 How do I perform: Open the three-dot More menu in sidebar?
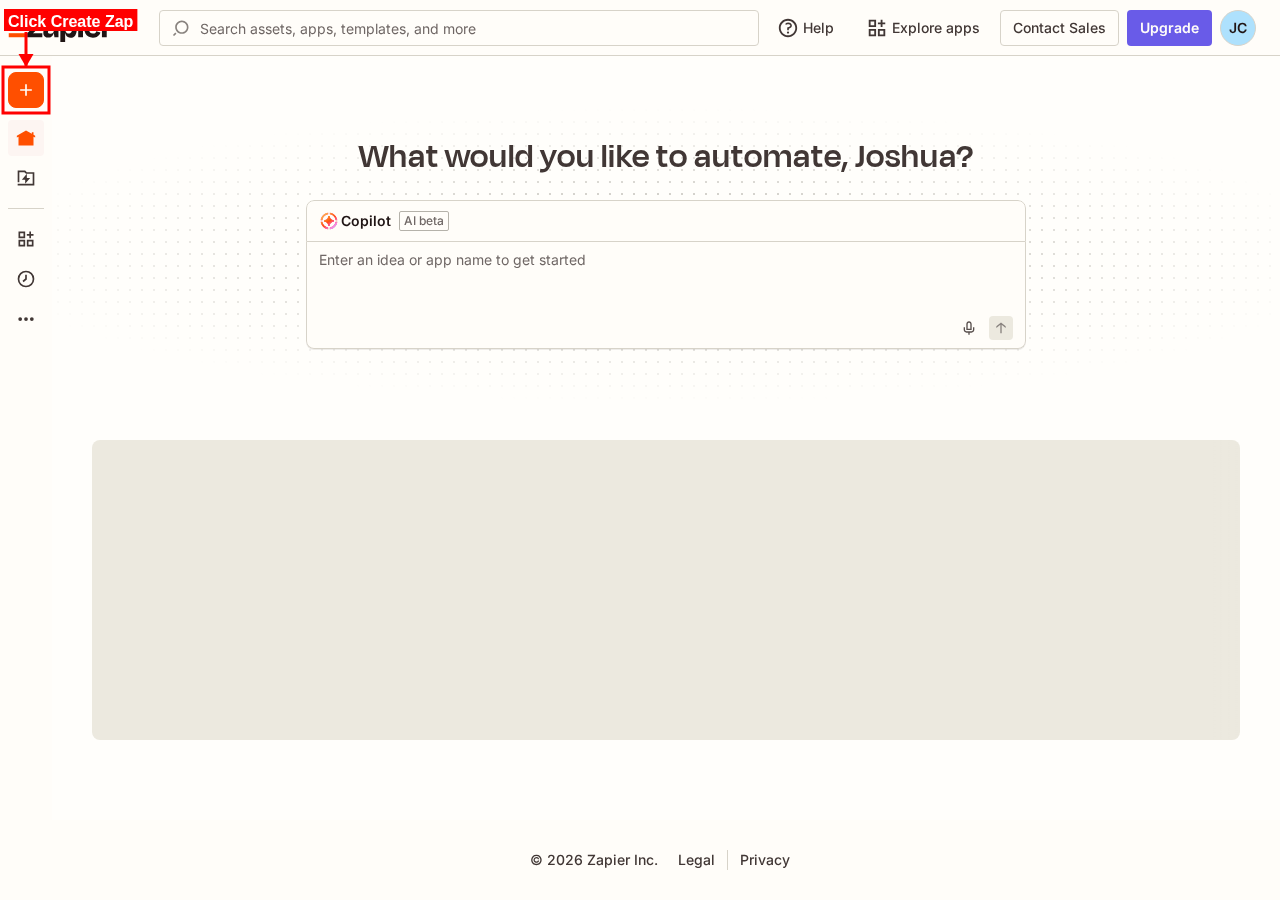pos(25,318)
